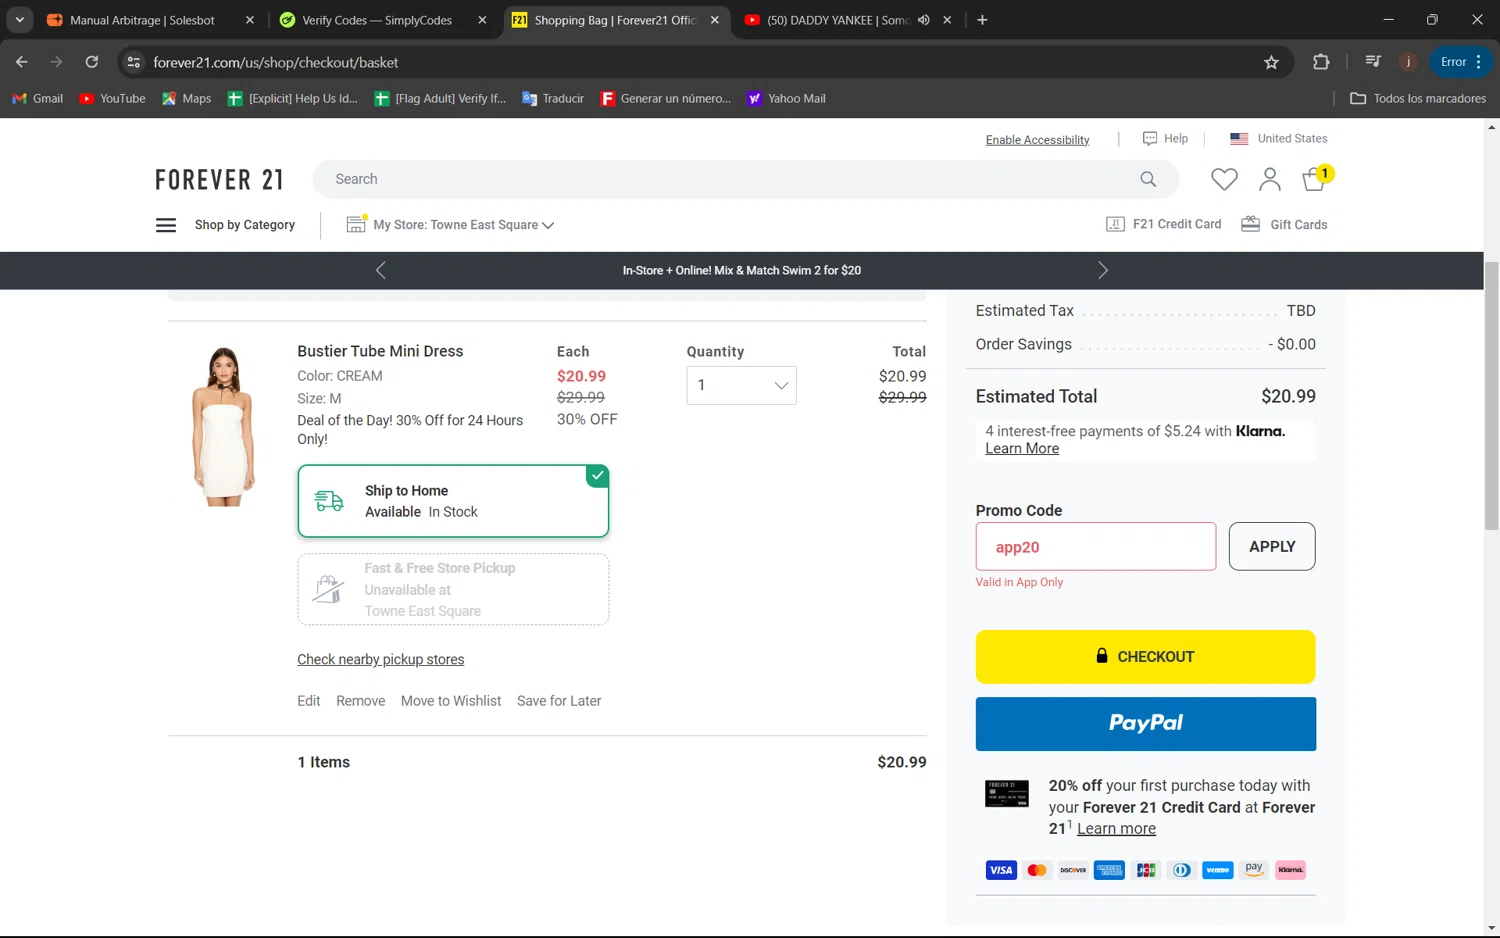This screenshot has width=1500, height=938.
Task: Open the Traducir bookmark
Action: click(553, 98)
